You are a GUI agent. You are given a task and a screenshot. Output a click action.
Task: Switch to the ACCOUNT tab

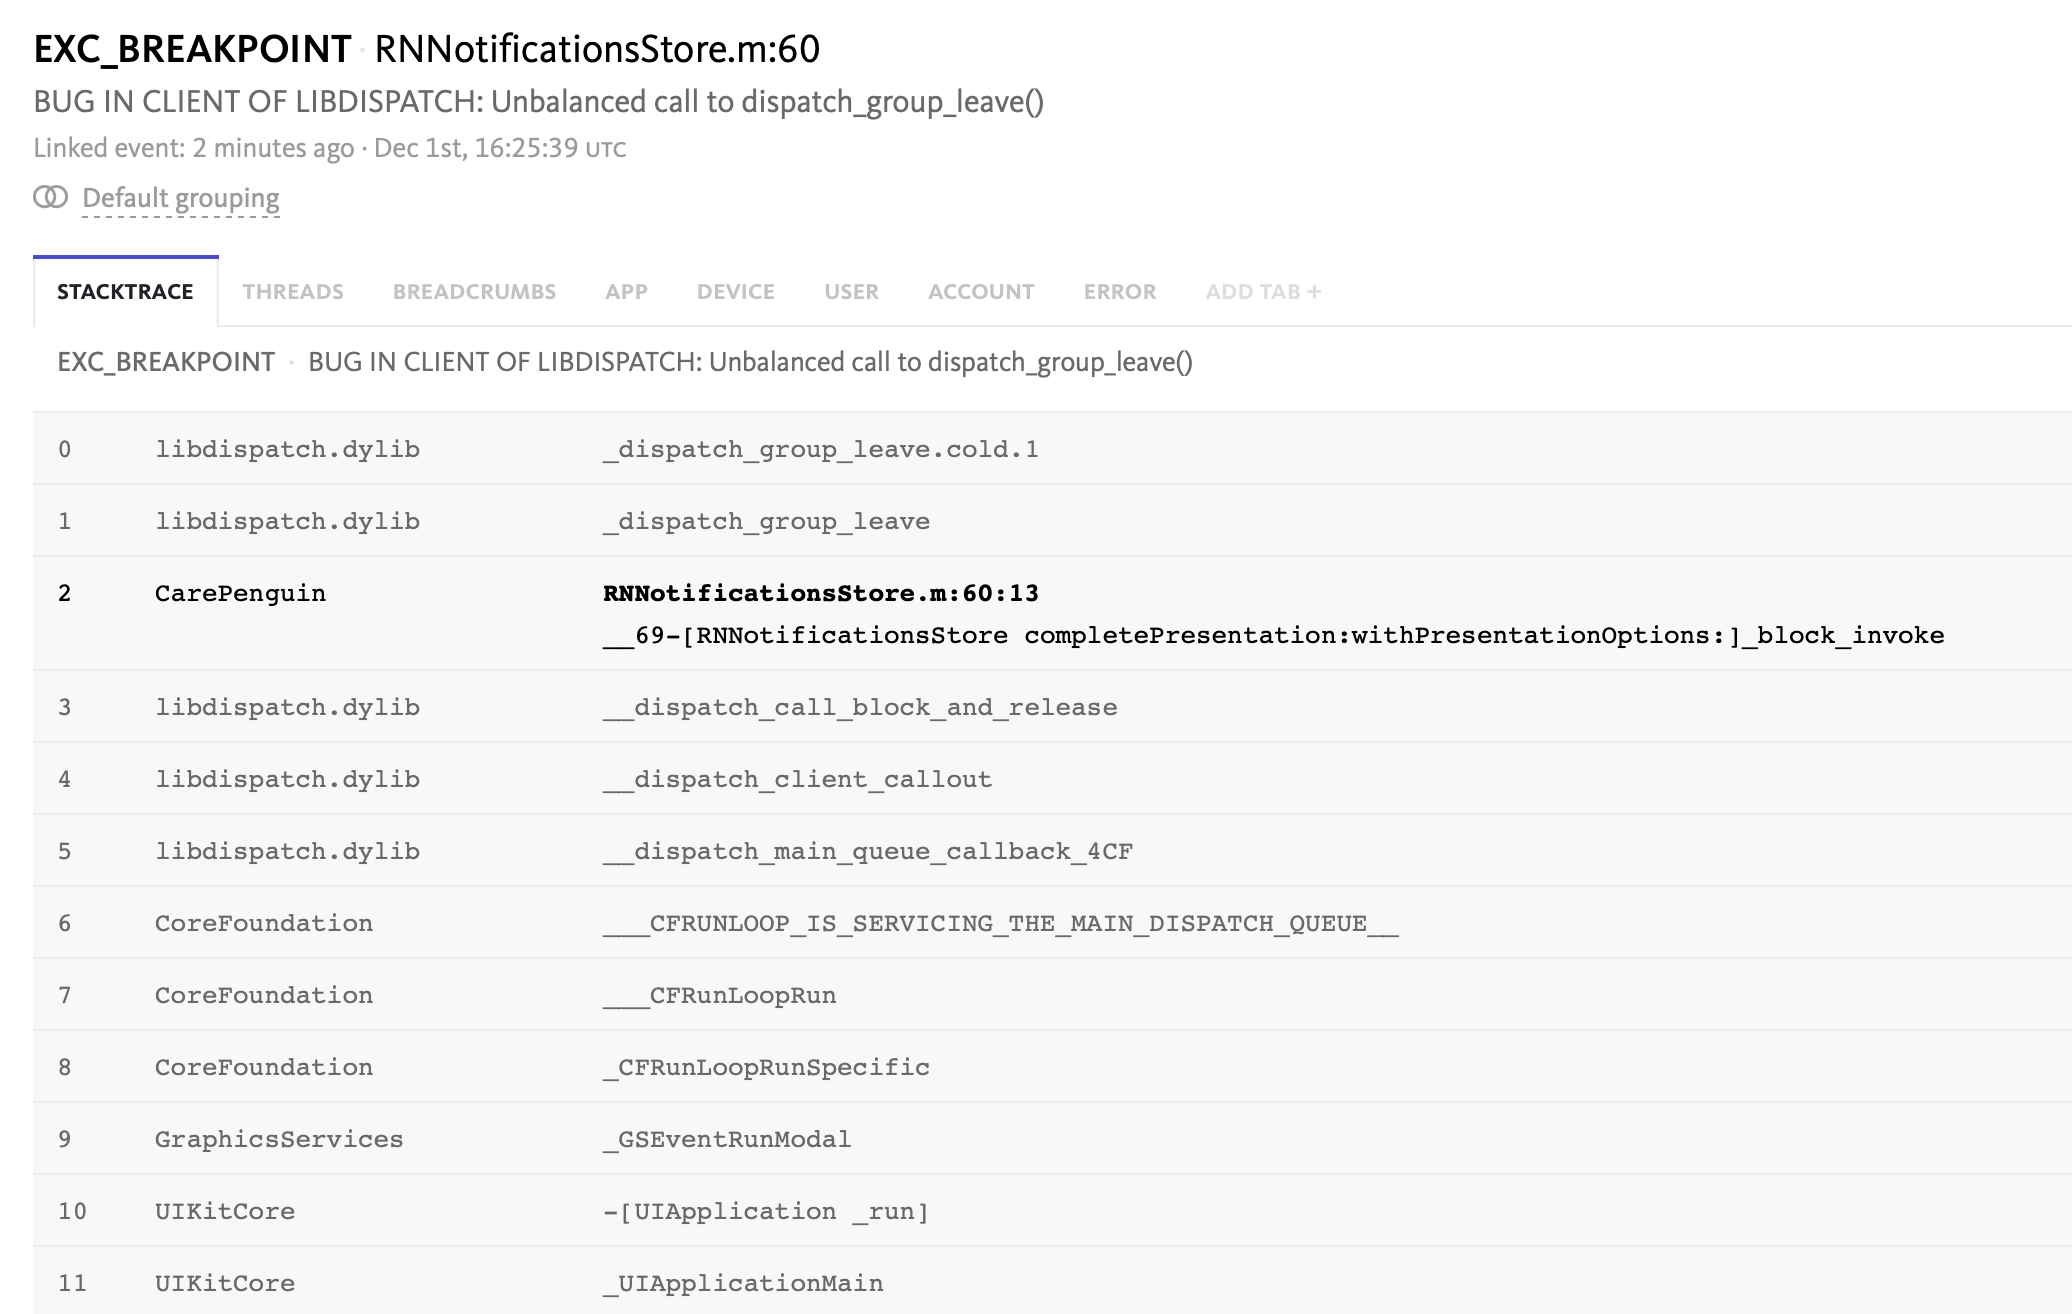point(980,291)
